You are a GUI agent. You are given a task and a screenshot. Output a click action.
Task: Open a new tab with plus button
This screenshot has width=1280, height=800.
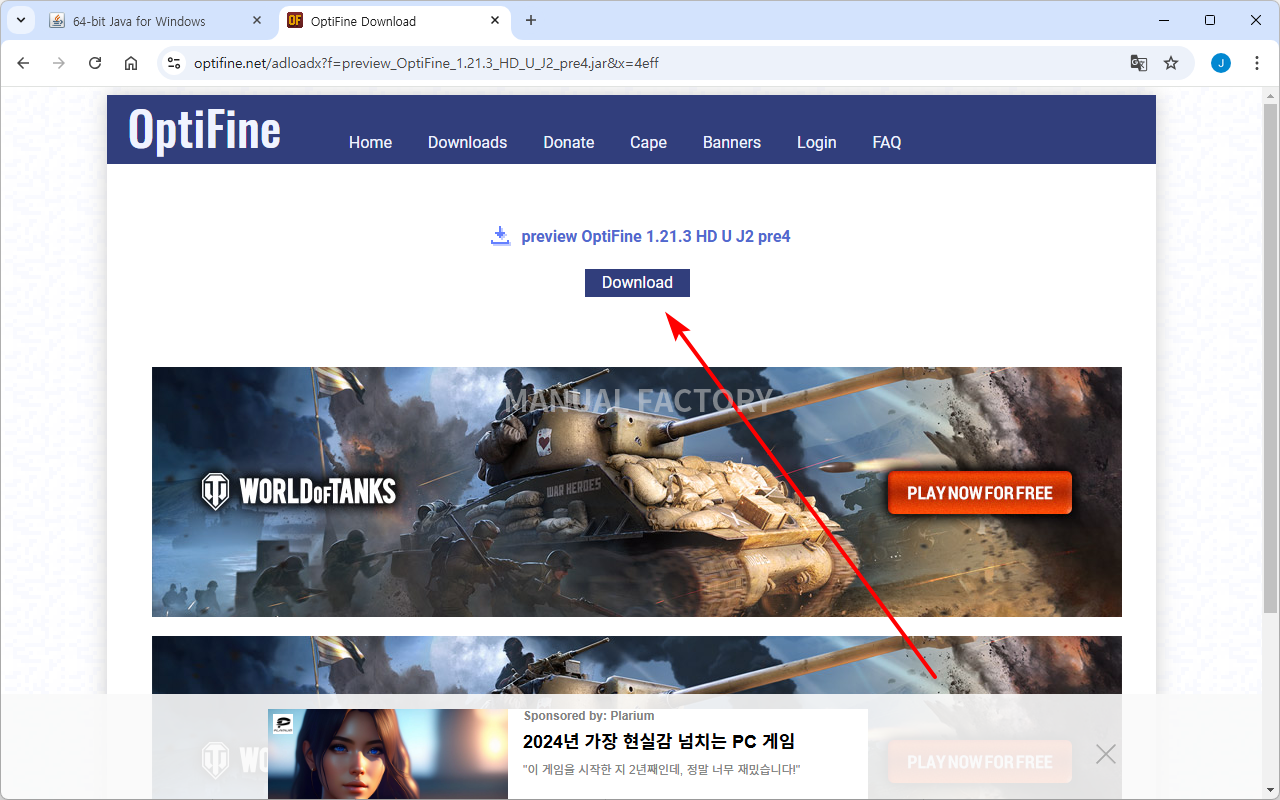pyautogui.click(x=531, y=20)
